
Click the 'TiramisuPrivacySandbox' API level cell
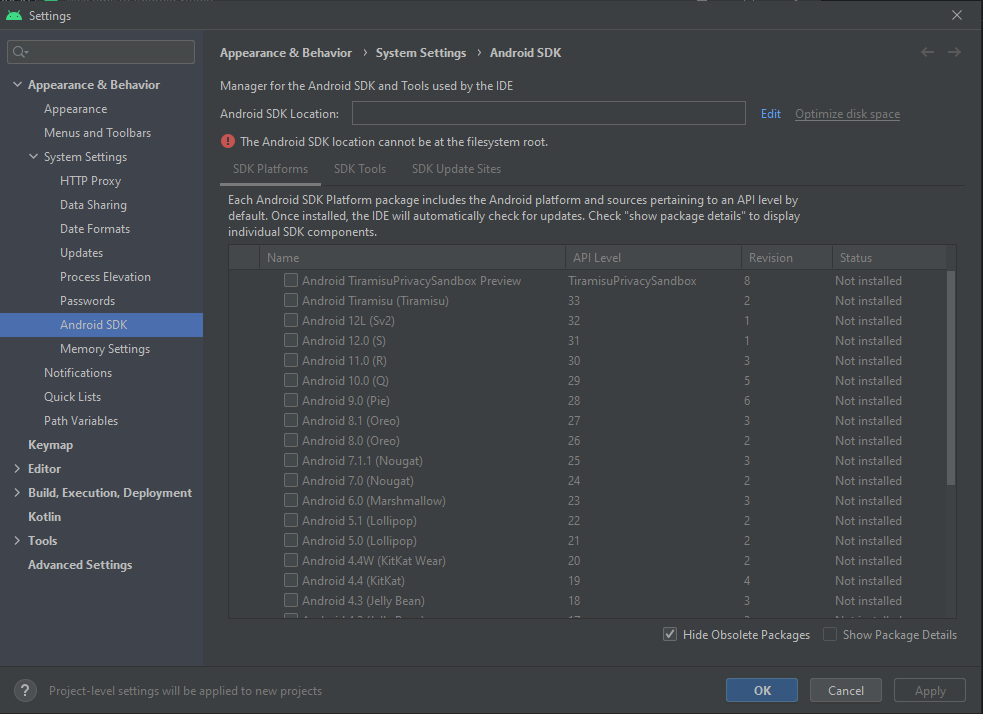(x=632, y=281)
